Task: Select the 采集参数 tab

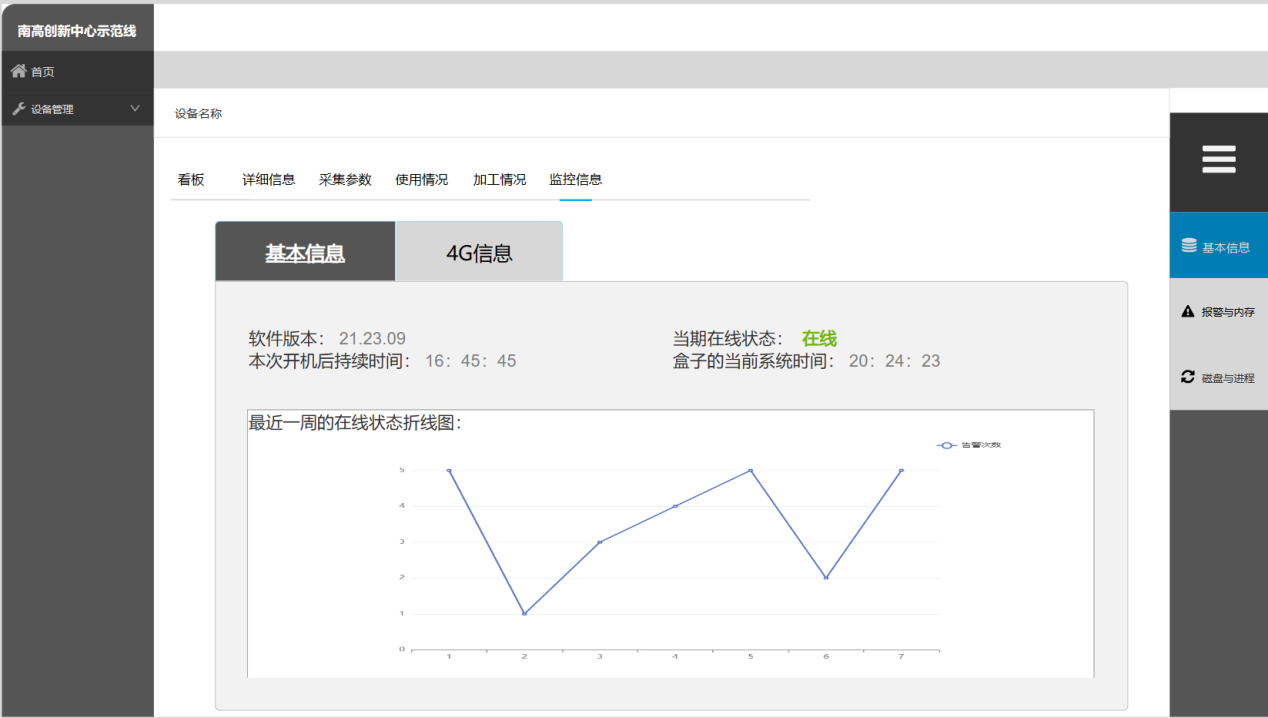Action: (345, 180)
